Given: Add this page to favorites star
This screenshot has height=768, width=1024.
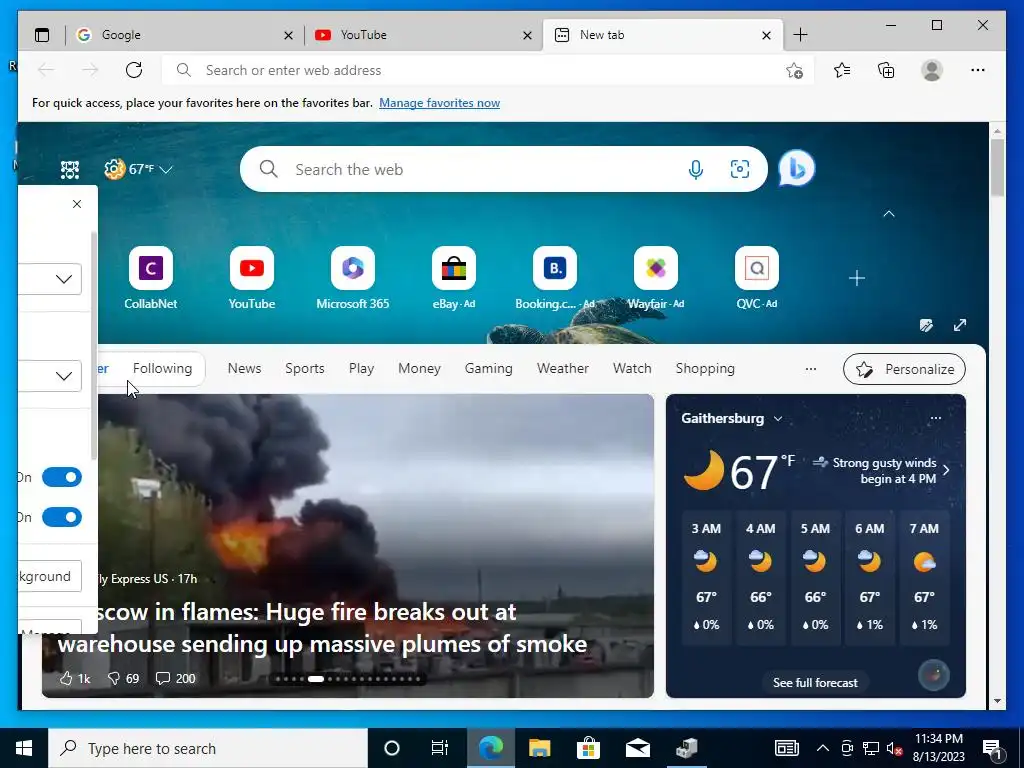Looking at the screenshot, I should coord(794,71).
